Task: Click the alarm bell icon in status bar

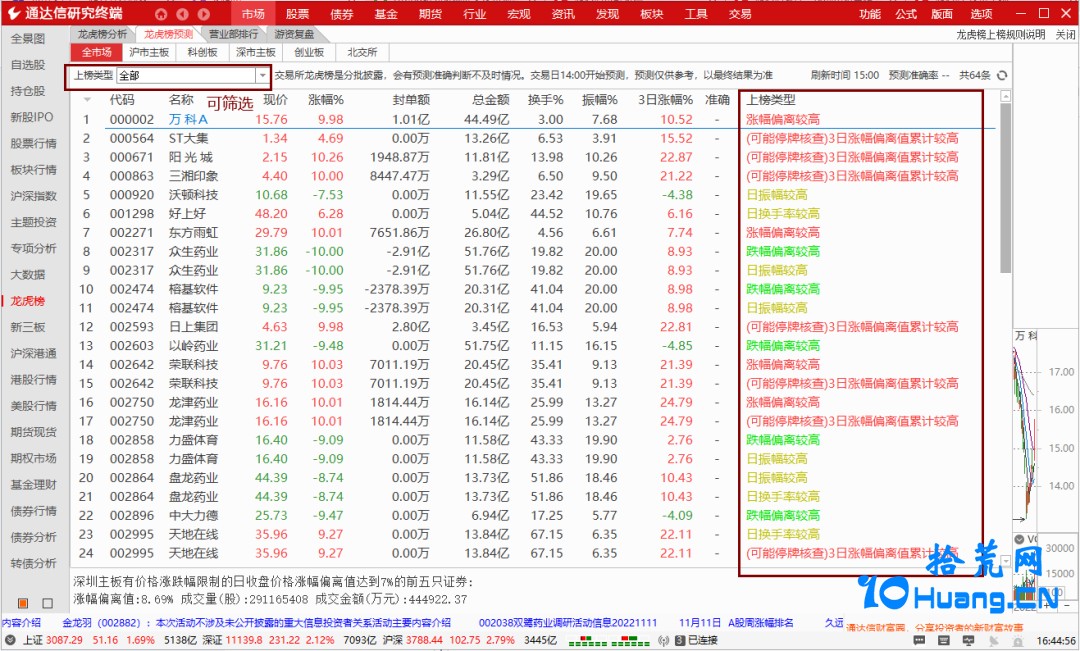Action: 1018,641
